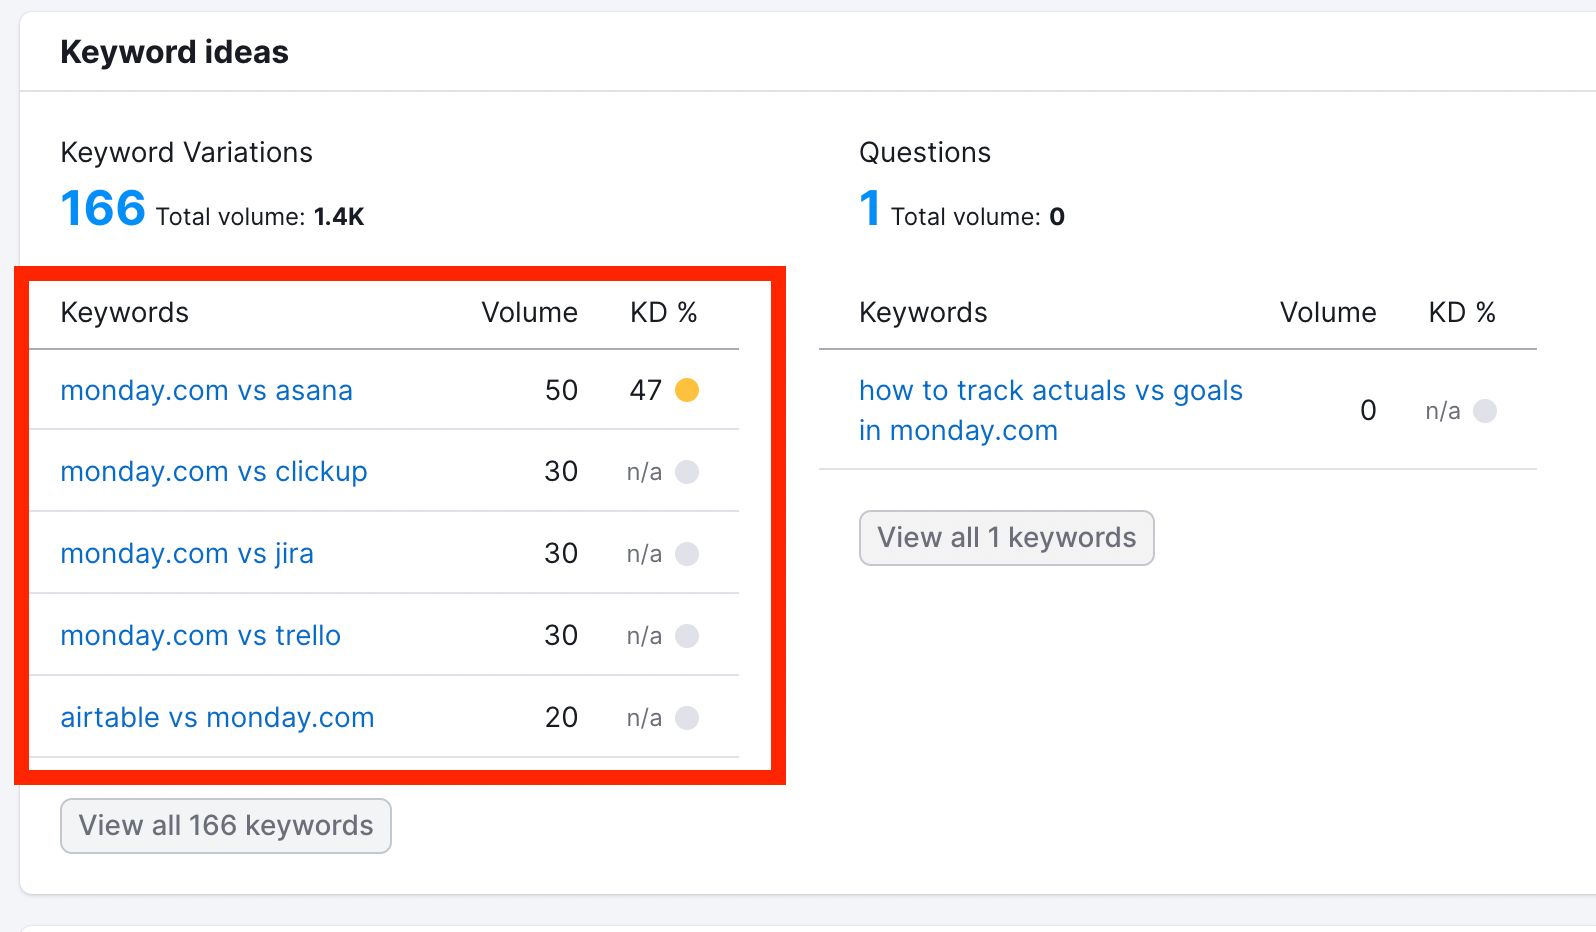Click the 'View all 1 keywords' button
1596x932 pixels.
coord(1007,538)
